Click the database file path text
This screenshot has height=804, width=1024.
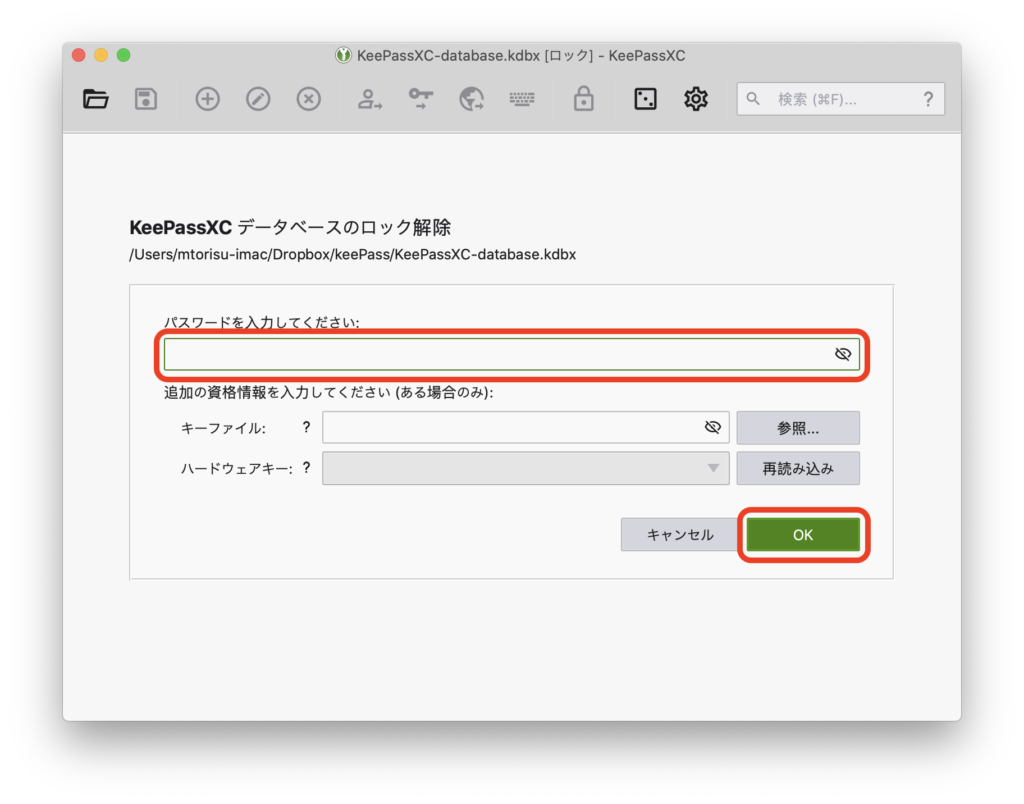tap(353, 255)
